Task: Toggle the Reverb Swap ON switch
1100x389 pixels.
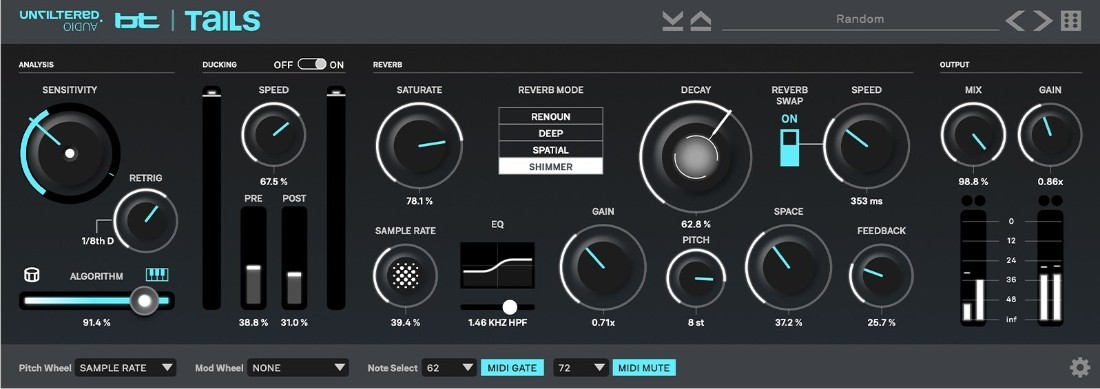Action: [x=789, y=147]
